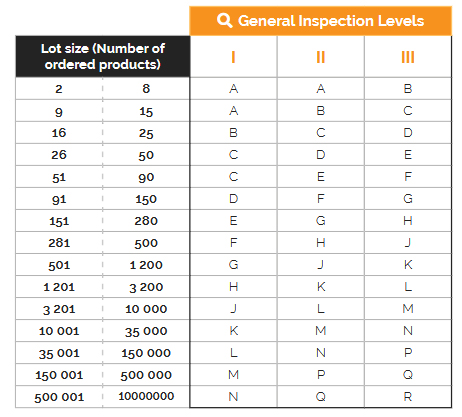Select code letter P in the 150 001 row
462x417 pixels.
321,375
